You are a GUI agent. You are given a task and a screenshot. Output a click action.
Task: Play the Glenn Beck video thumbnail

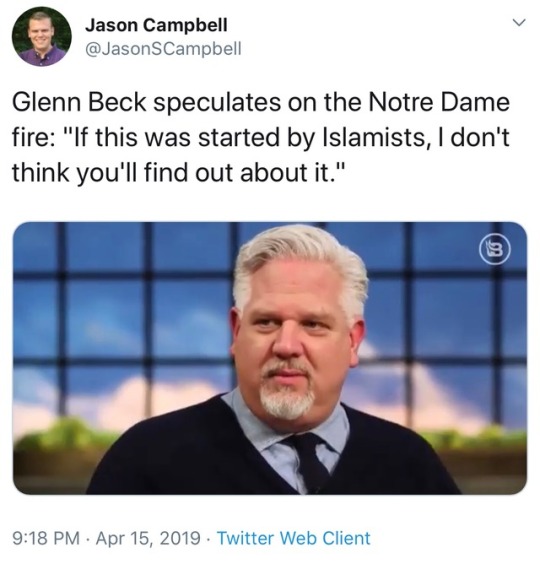pyautogui.click(x=270, y=358)
